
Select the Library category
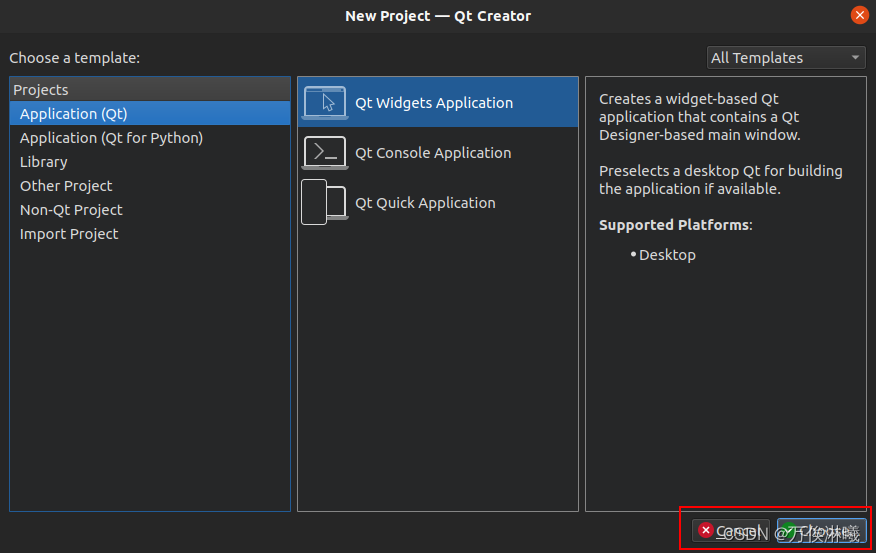tap(150, 161)
